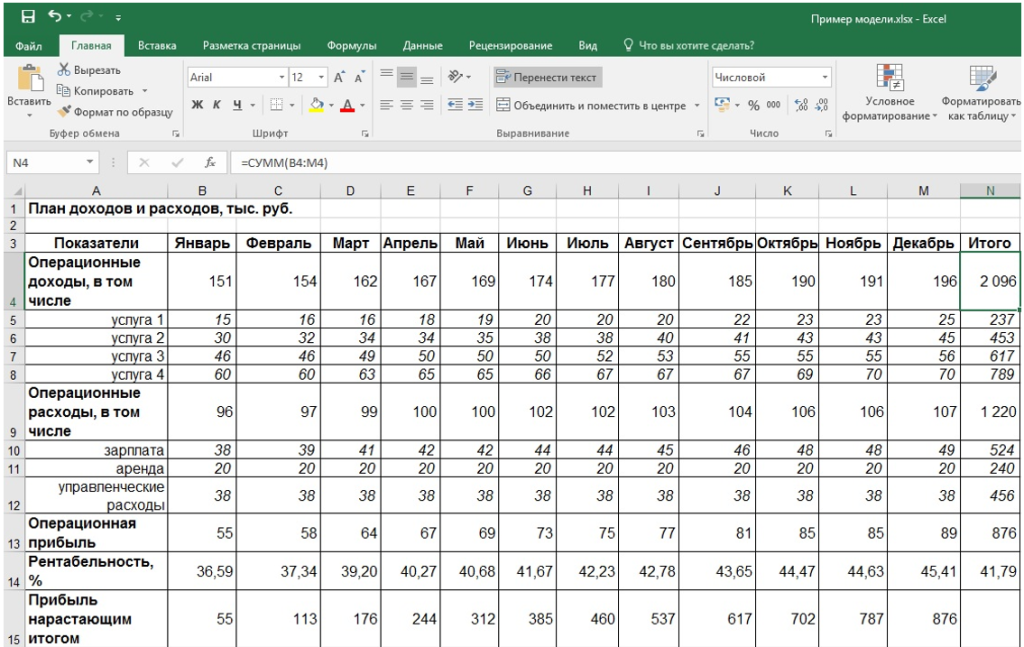Toggle Bold (Ж) formatting
The image size is (1024, 647).
coord(197,105)
